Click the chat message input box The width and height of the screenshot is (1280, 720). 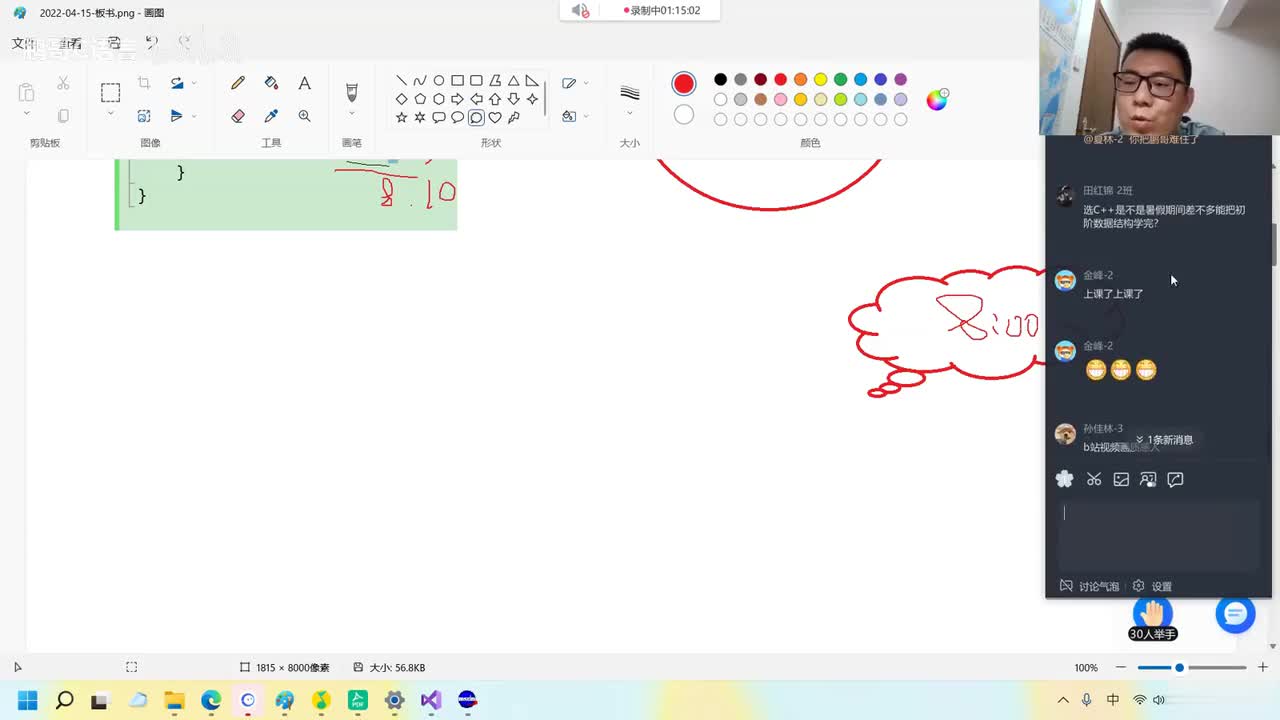coord(1158,534)
